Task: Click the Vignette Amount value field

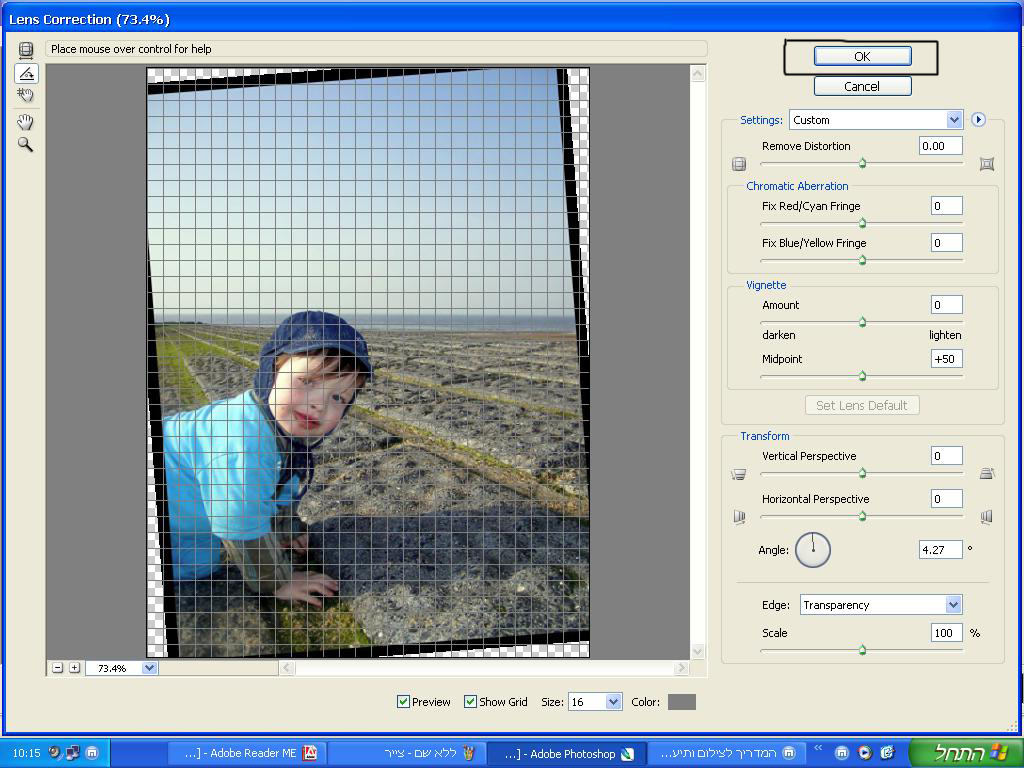Action: click(946, 304)
